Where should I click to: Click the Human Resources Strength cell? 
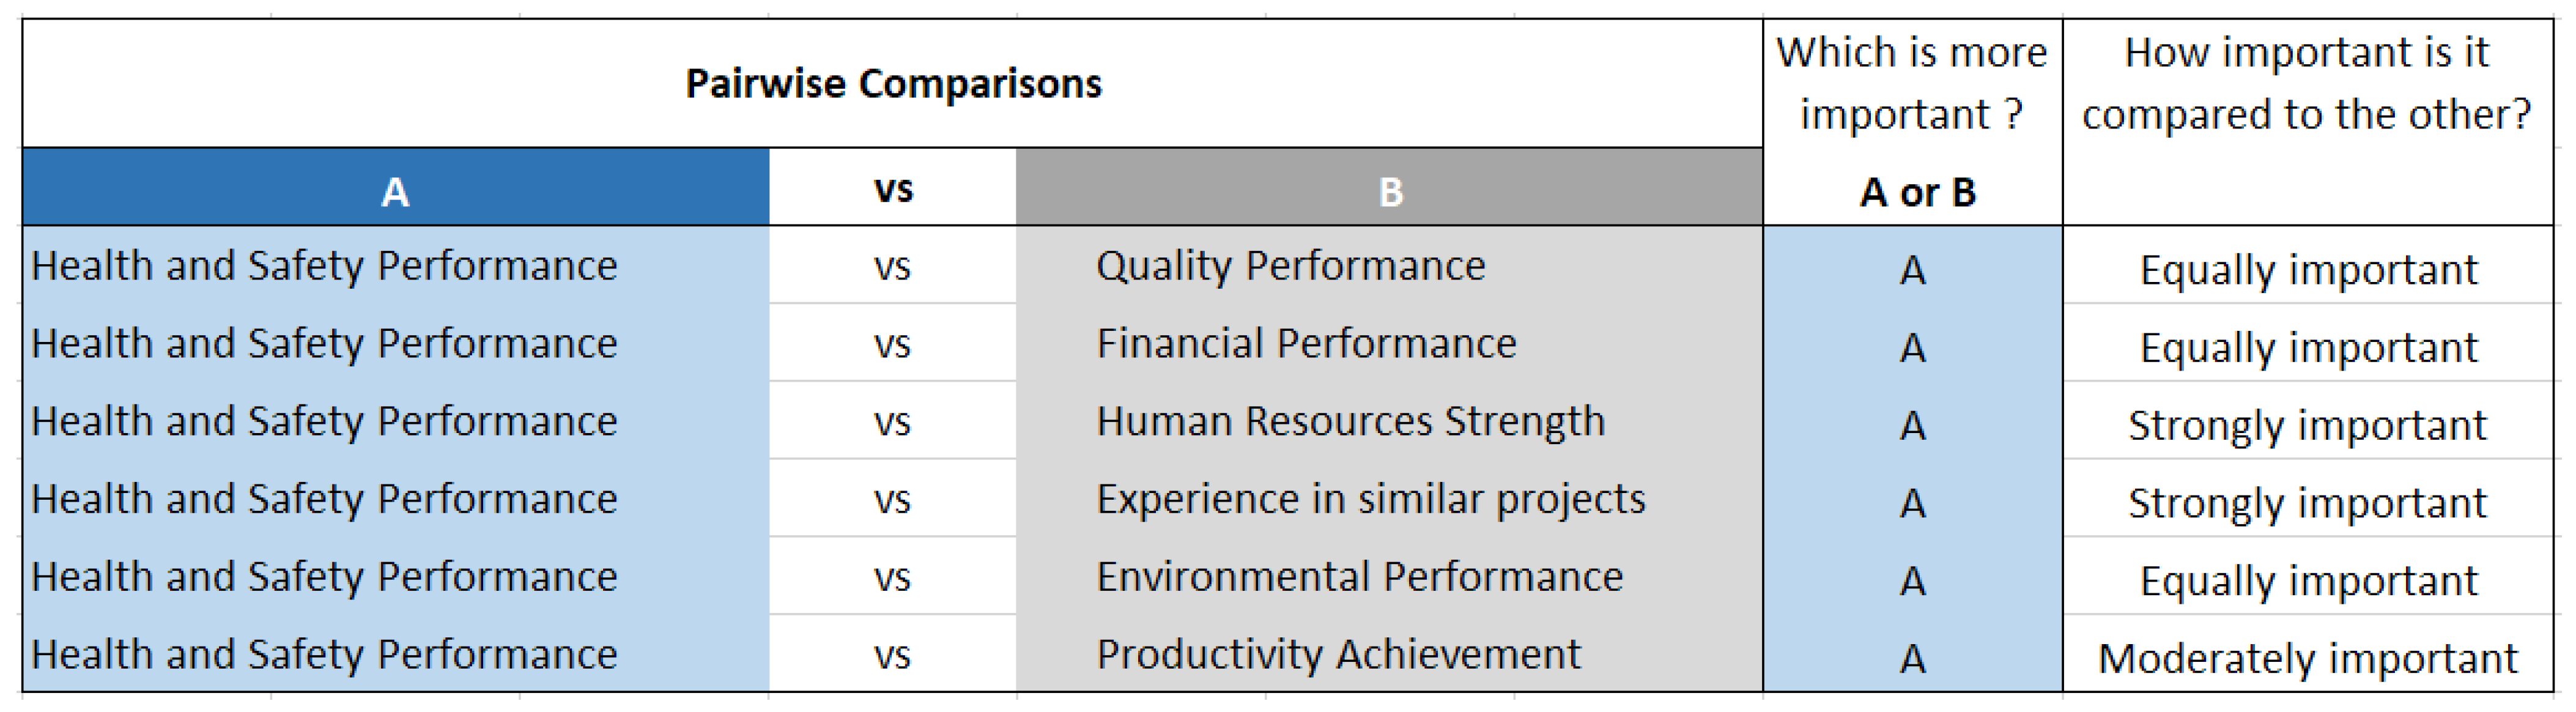pos(1389,421)
